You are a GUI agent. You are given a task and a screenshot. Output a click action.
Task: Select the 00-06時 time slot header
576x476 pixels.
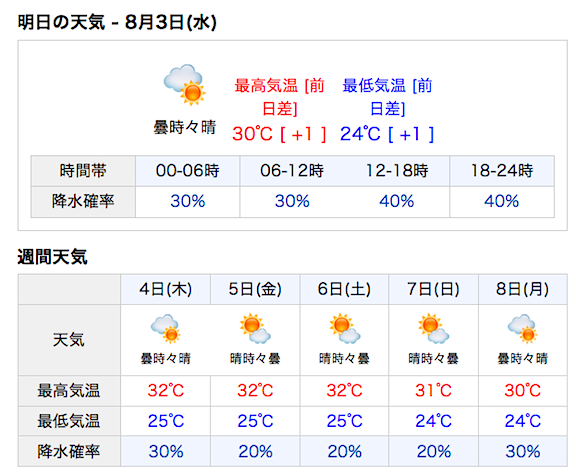click(x=187, y=171)
